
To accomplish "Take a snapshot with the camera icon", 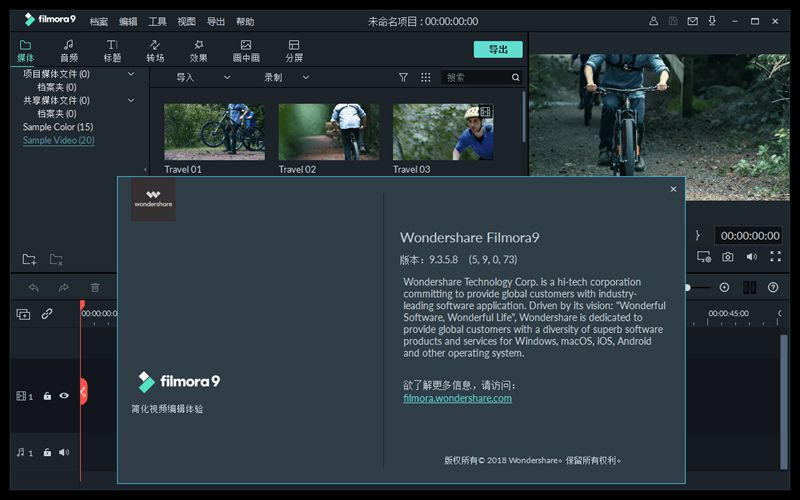I will tap(728, 257).
